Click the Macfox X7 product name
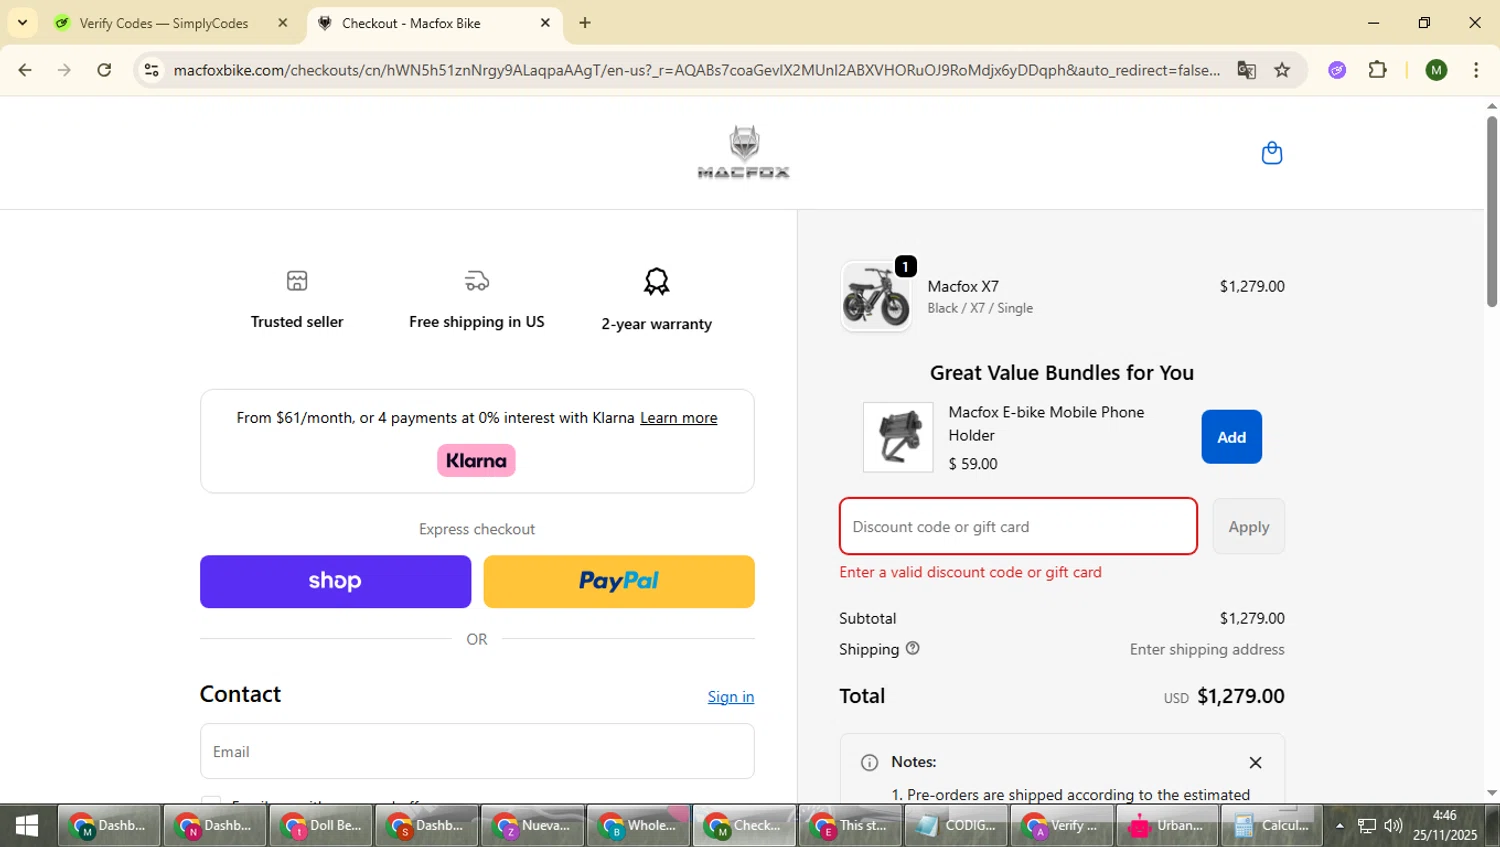 [963, 286]
